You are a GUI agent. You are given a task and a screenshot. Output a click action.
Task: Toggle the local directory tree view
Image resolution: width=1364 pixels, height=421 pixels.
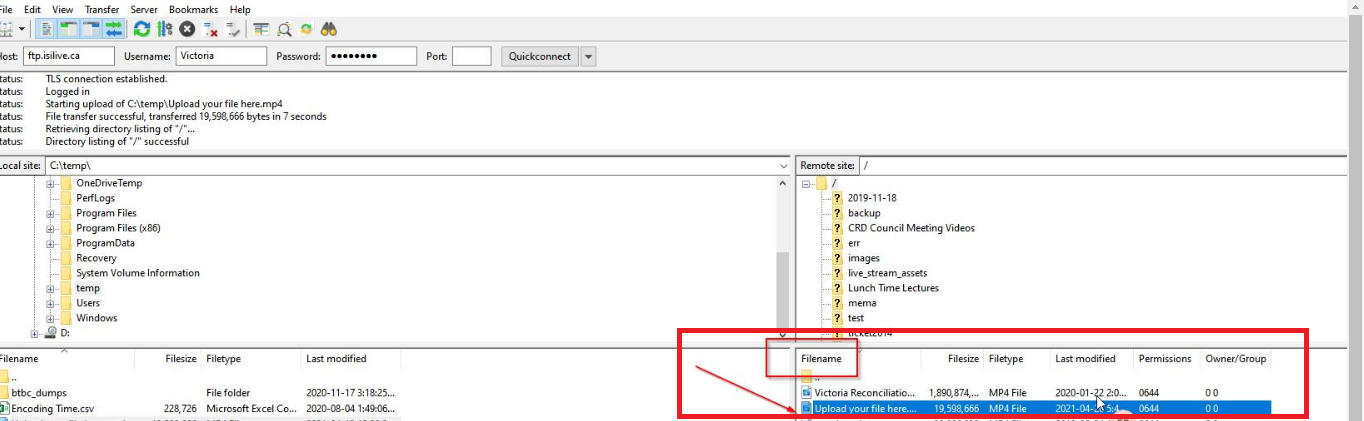[69, 29]
